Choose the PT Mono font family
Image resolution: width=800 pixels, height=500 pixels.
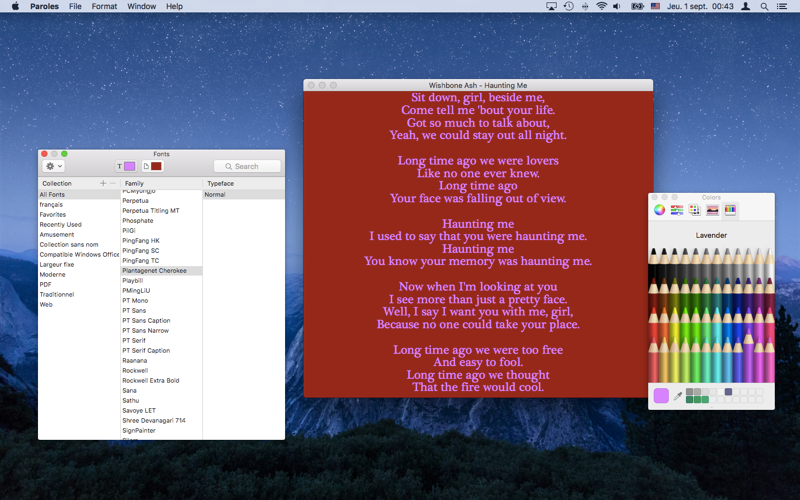(x=161, y=301)
